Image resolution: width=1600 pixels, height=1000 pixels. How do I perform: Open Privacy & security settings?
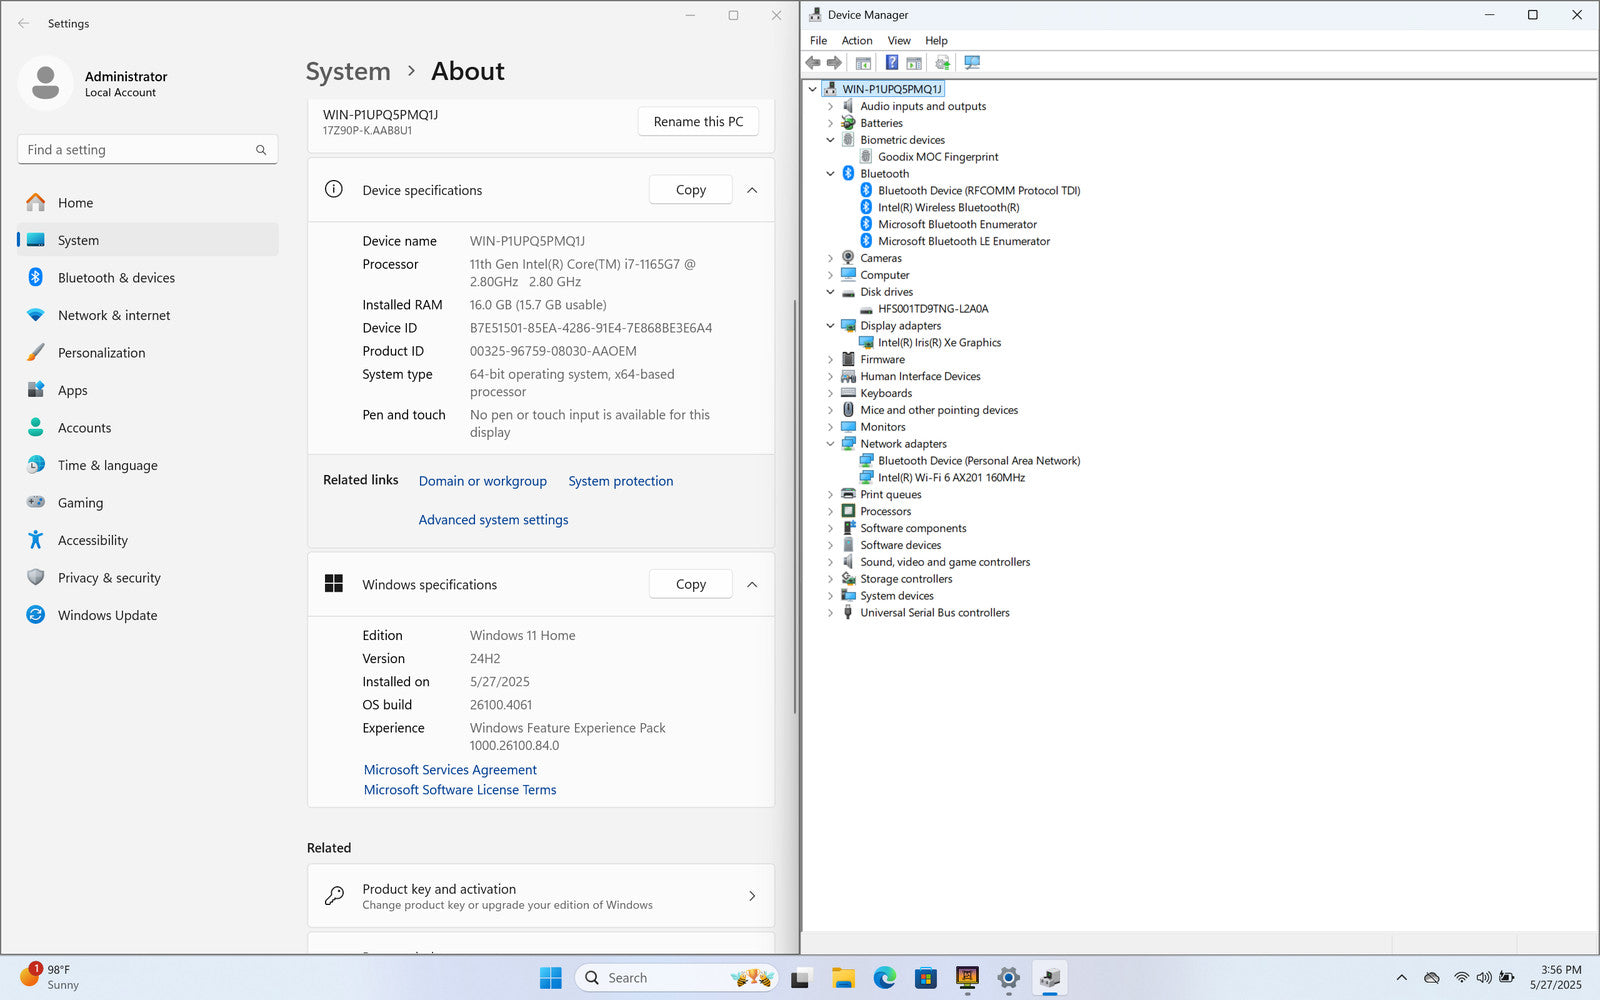(x=148, y=578)
